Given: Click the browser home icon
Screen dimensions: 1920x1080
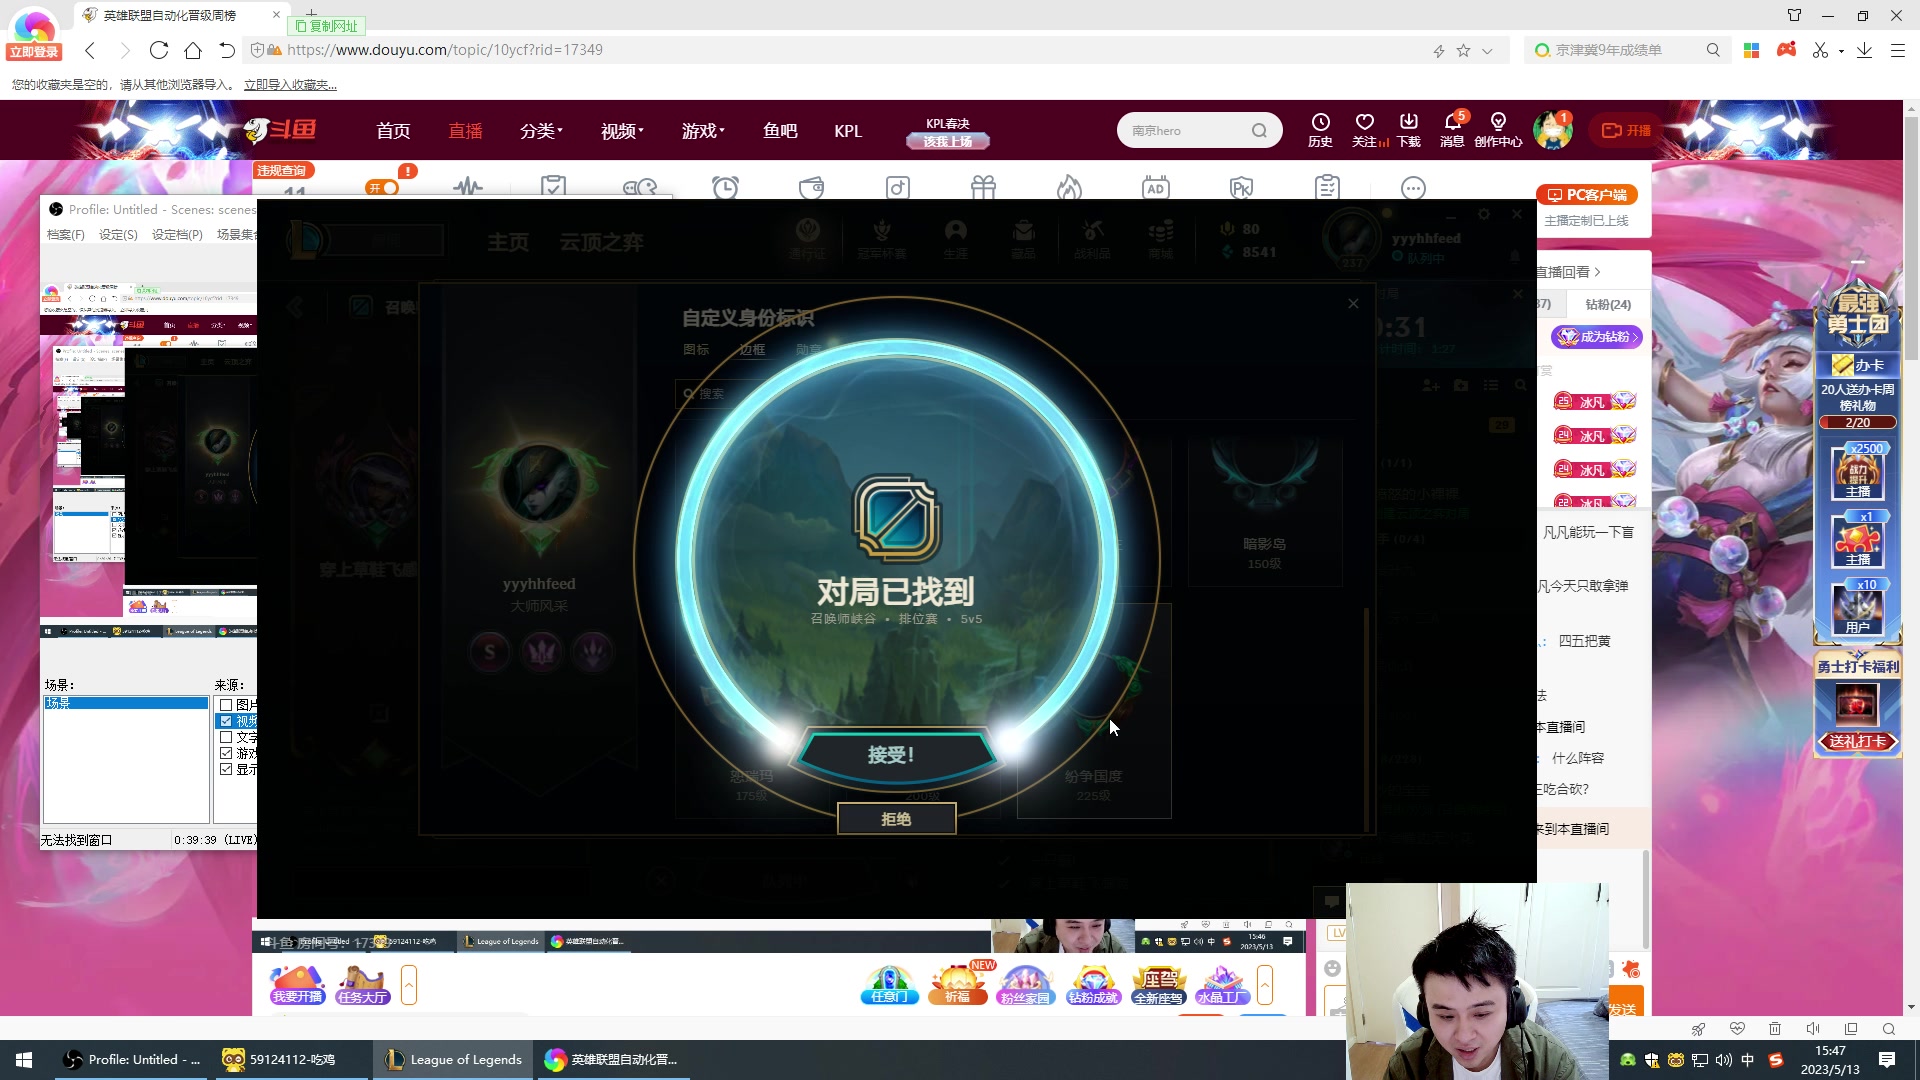Looking at the screenshot, I should (193, 50).
